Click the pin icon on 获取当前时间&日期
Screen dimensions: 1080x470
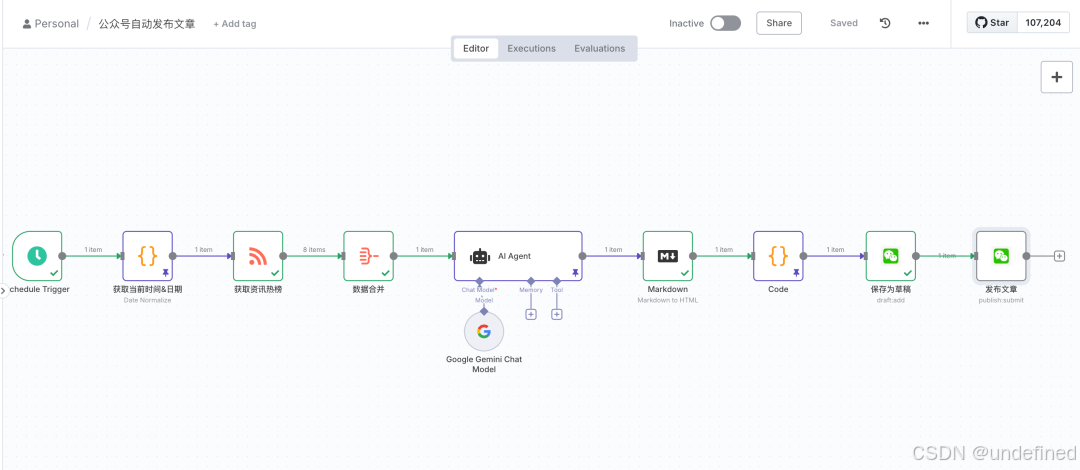pos(165,273)
